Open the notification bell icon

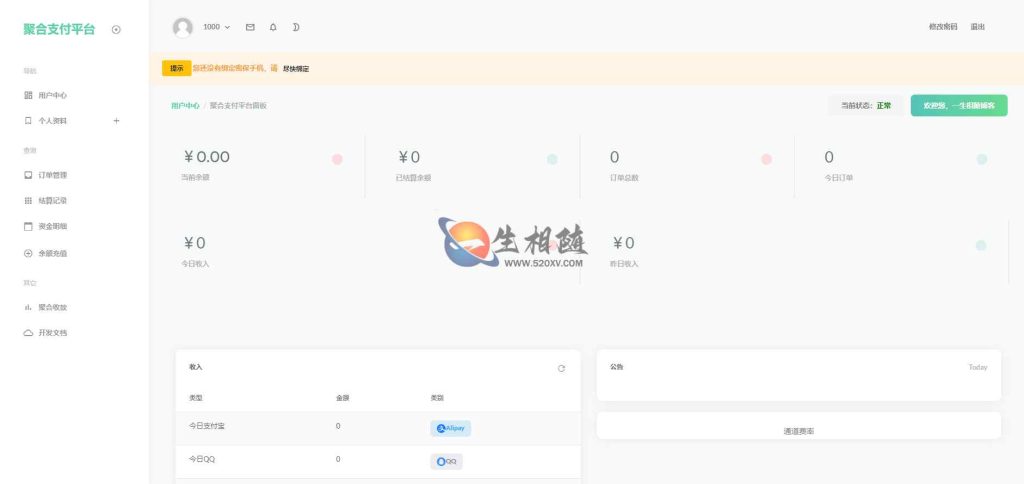(273, 27)
